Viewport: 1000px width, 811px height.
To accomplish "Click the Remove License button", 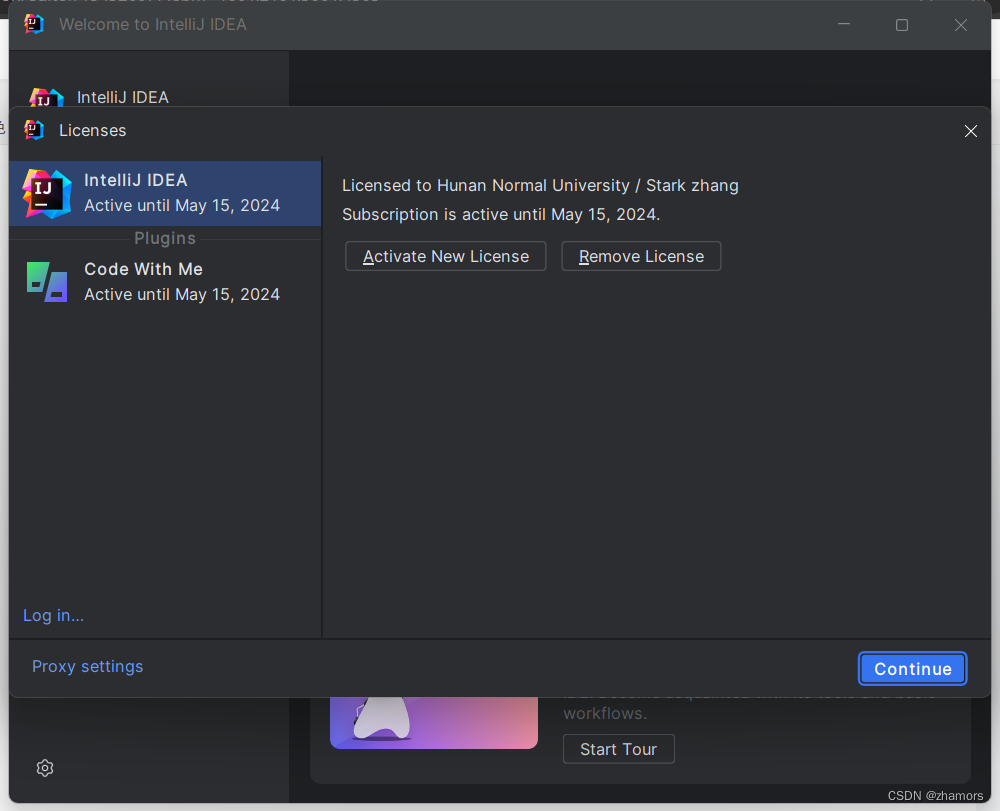I will (x=641, y=256).
